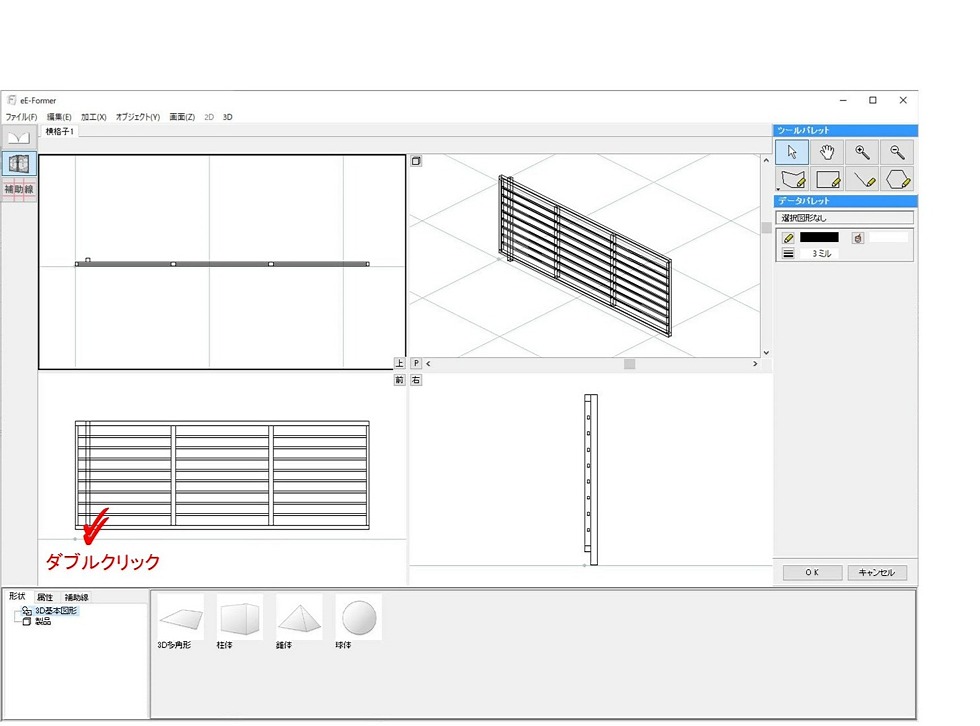Screen dimensions: 980x726
Task: Toggle the 補助線 guide lines sidebar button
Action: coord(19,189)
